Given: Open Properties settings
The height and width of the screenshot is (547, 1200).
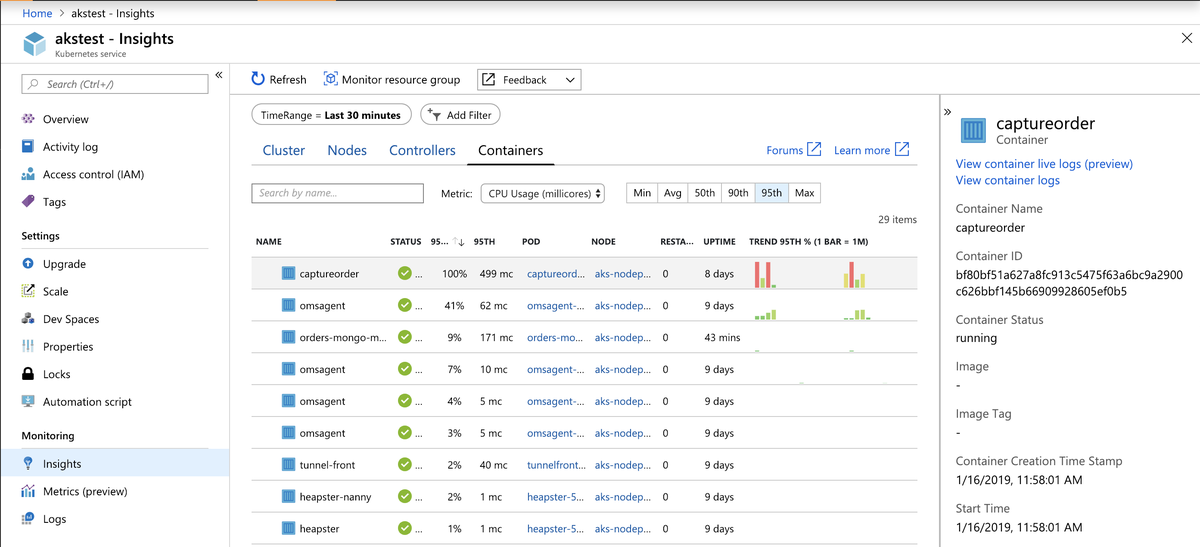Looking at the screenshot, I should 68,347.
